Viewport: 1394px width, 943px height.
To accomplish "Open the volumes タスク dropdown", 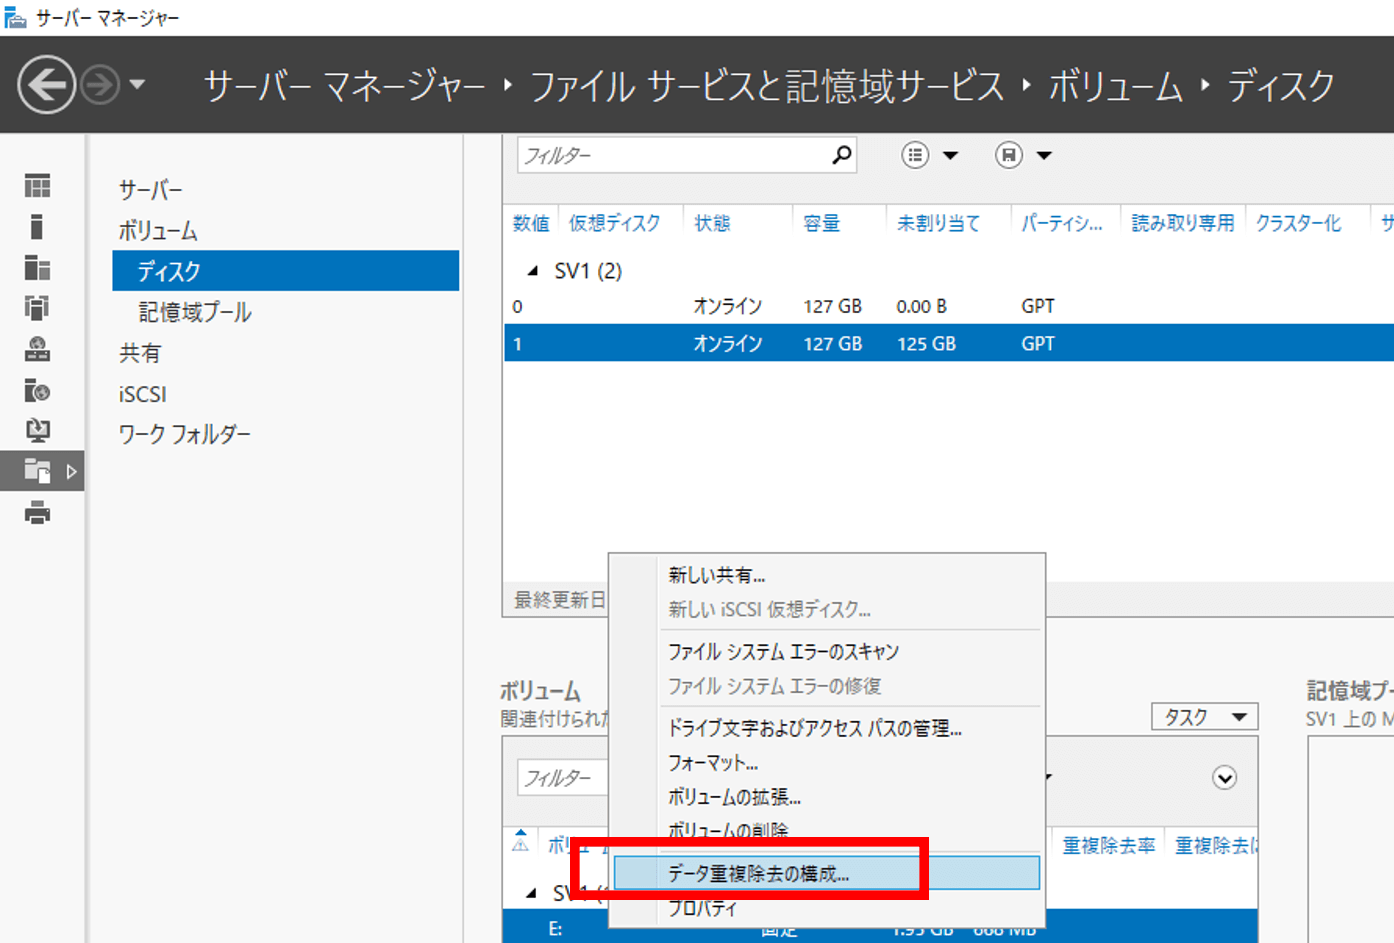I will [1205, 717].
